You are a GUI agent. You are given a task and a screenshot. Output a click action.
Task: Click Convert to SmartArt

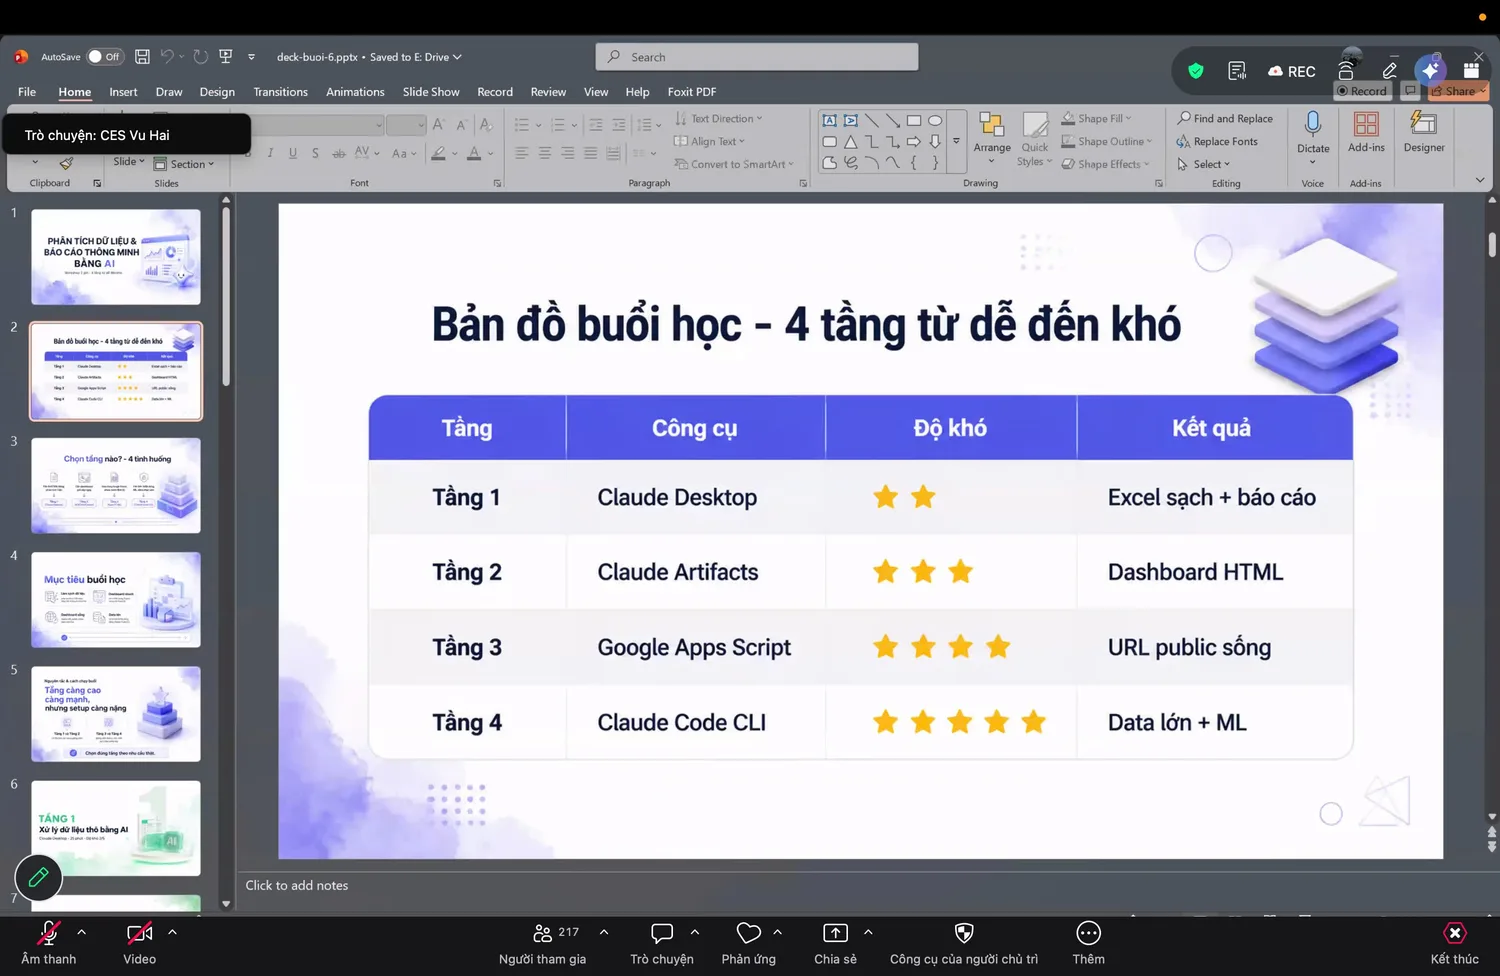click(x=734, y=164)
